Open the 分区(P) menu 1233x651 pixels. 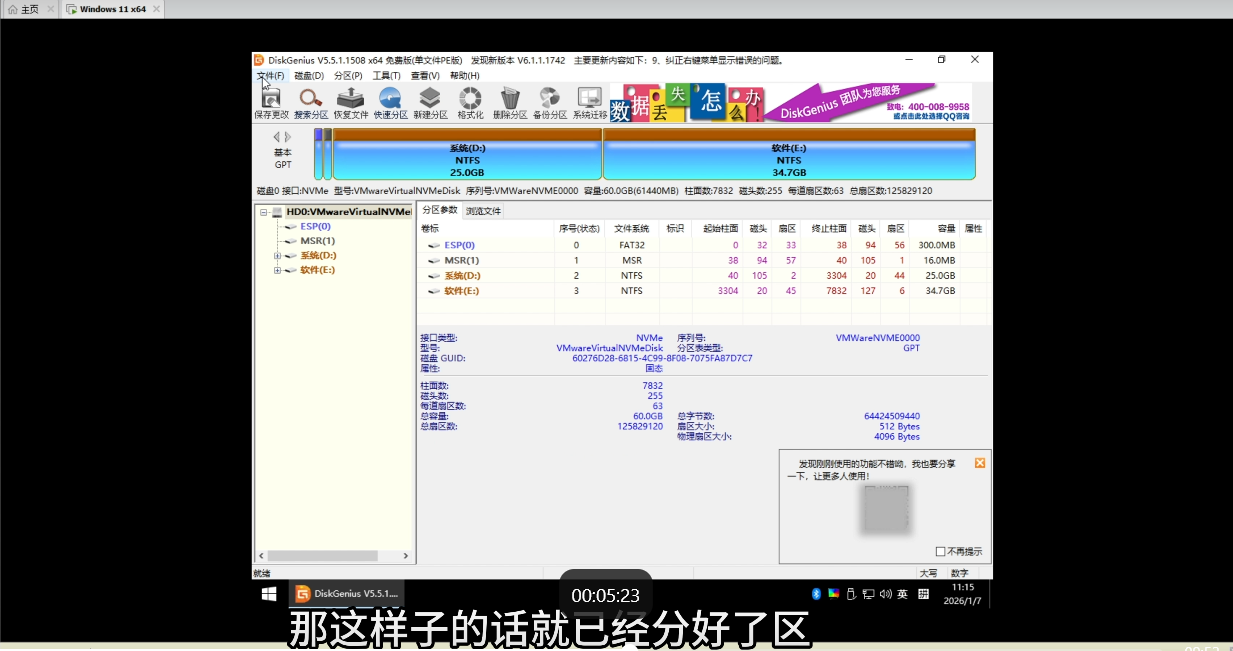point(348,76)
